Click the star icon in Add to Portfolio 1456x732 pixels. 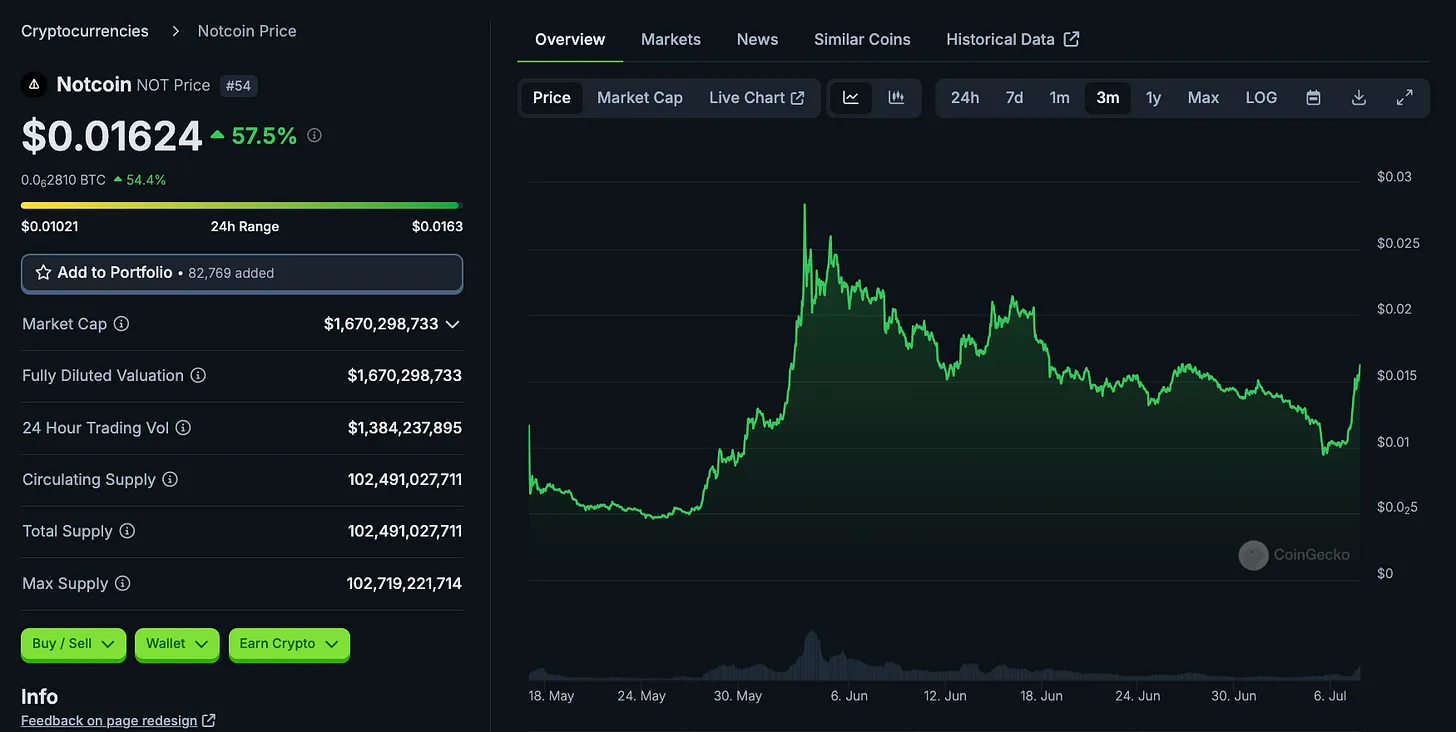(43, 273)
